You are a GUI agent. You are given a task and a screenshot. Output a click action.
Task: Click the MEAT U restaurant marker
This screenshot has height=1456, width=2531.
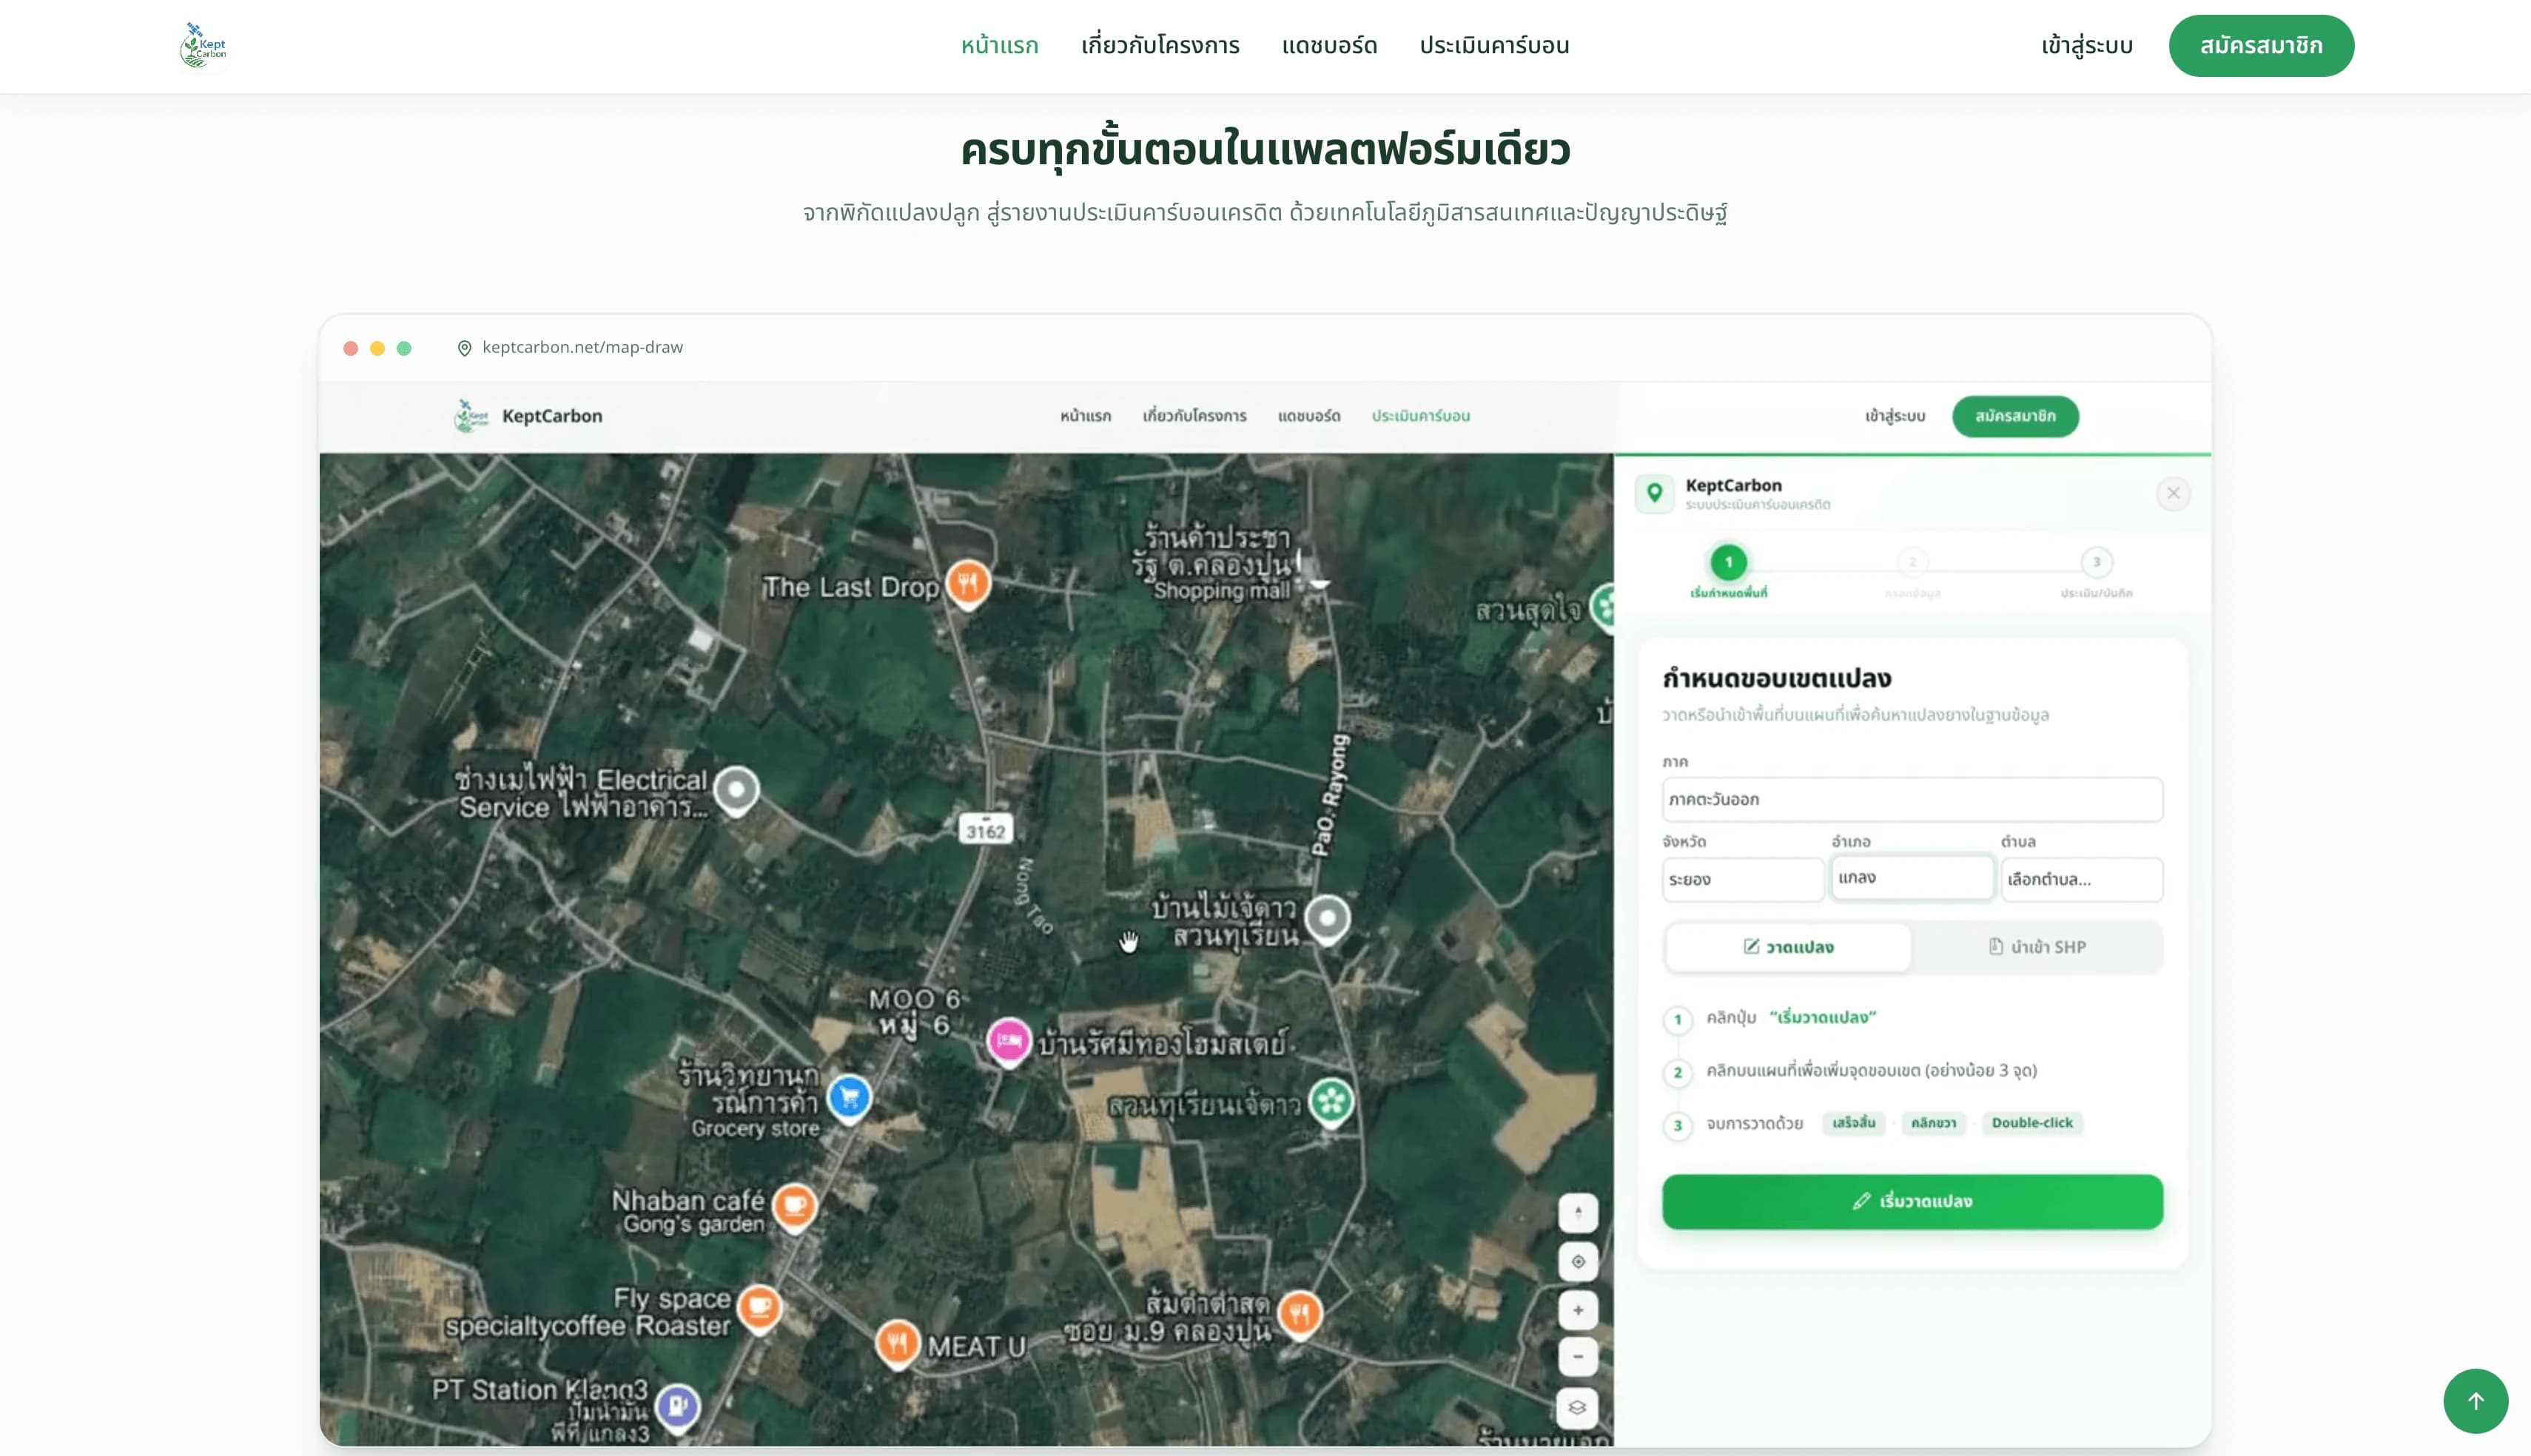click(x=897, y=1343)
